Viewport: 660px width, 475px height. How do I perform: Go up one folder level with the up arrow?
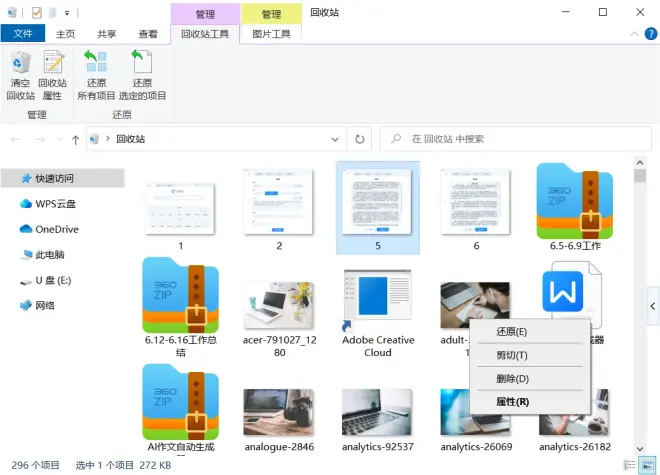tap(76, 139)
